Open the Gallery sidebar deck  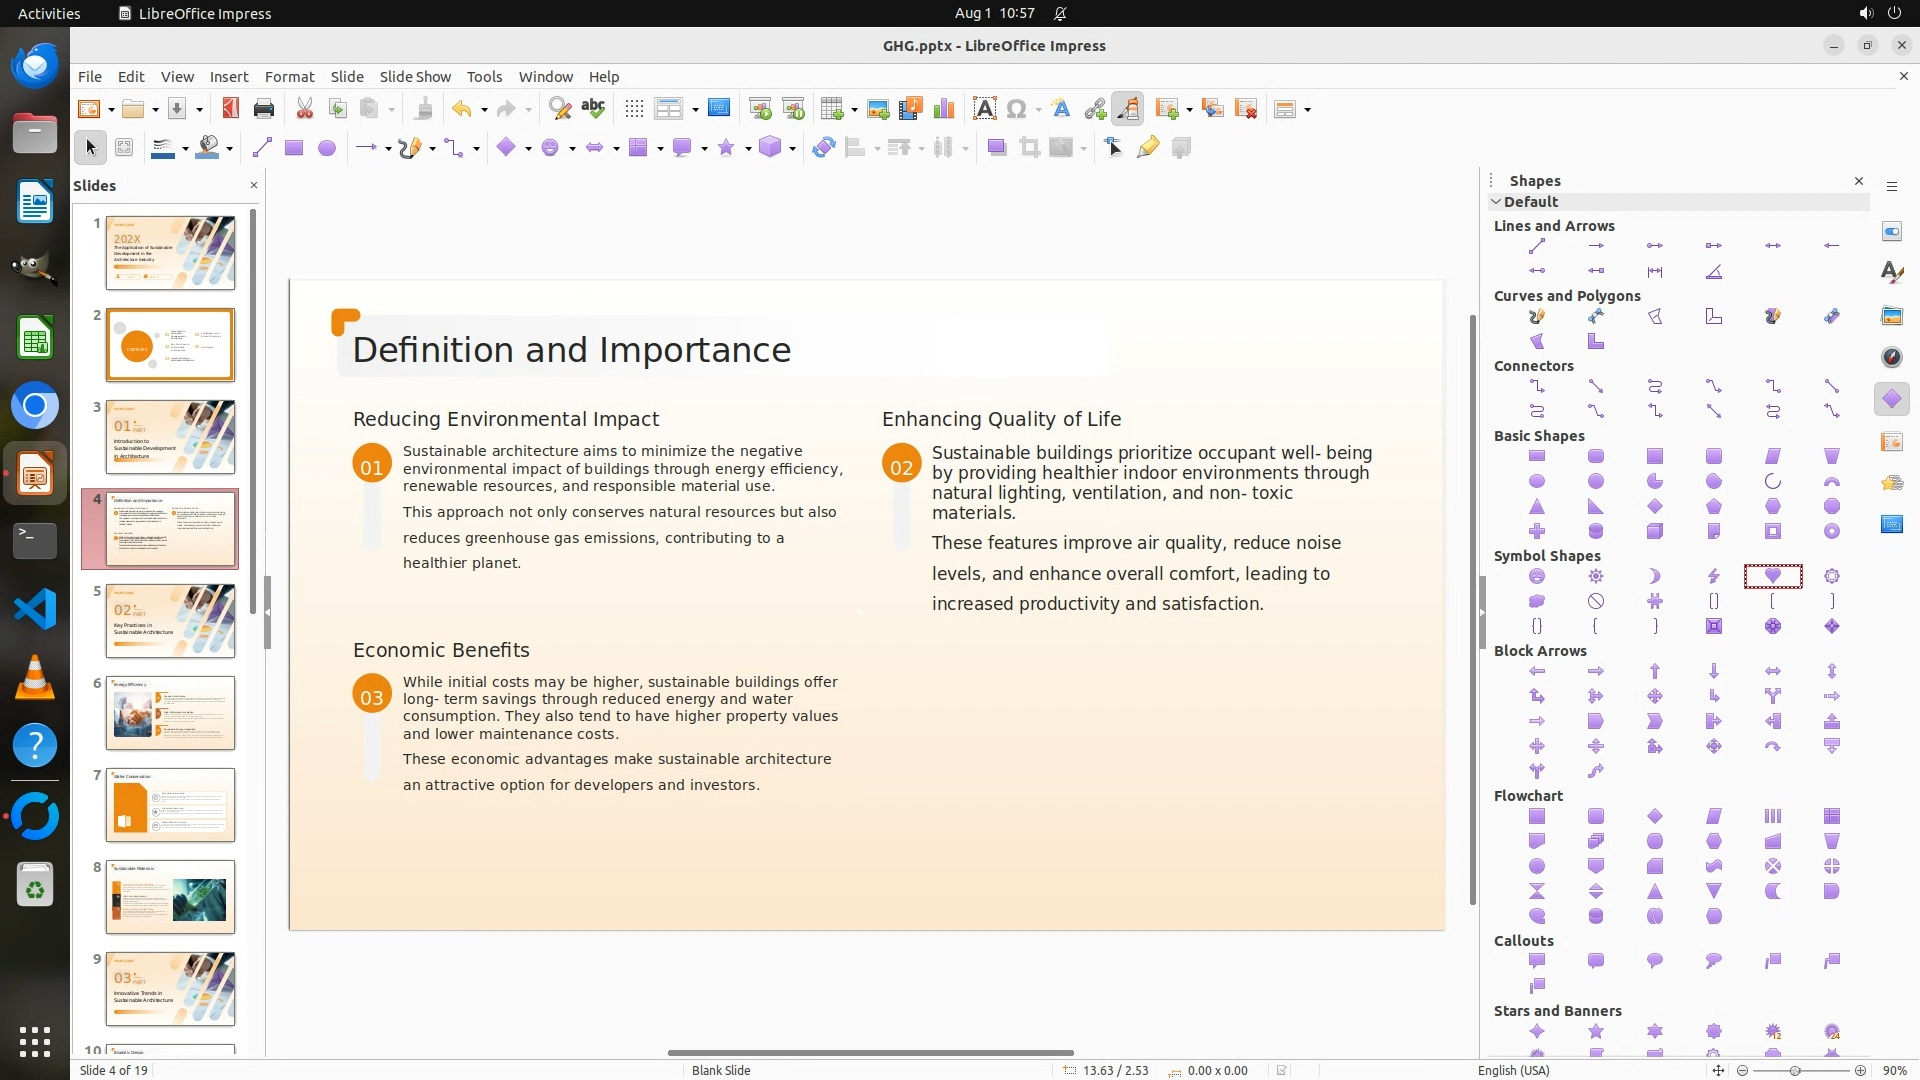pyautogui.click(x=1892, y=315)
